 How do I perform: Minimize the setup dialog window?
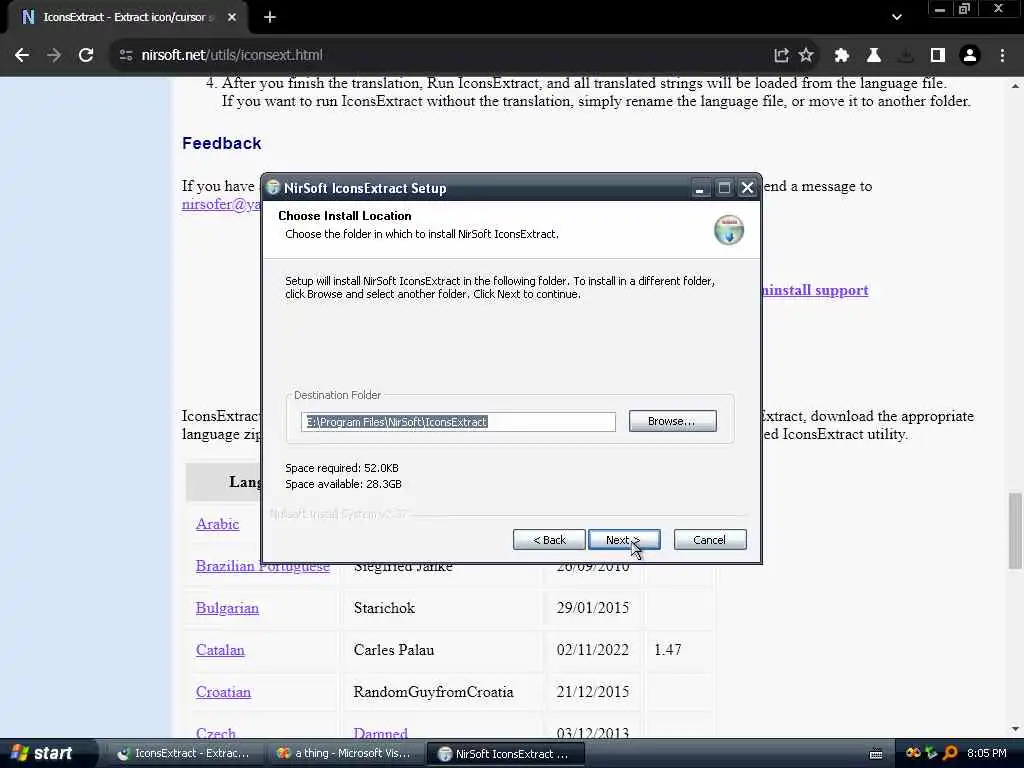(700, 189)
